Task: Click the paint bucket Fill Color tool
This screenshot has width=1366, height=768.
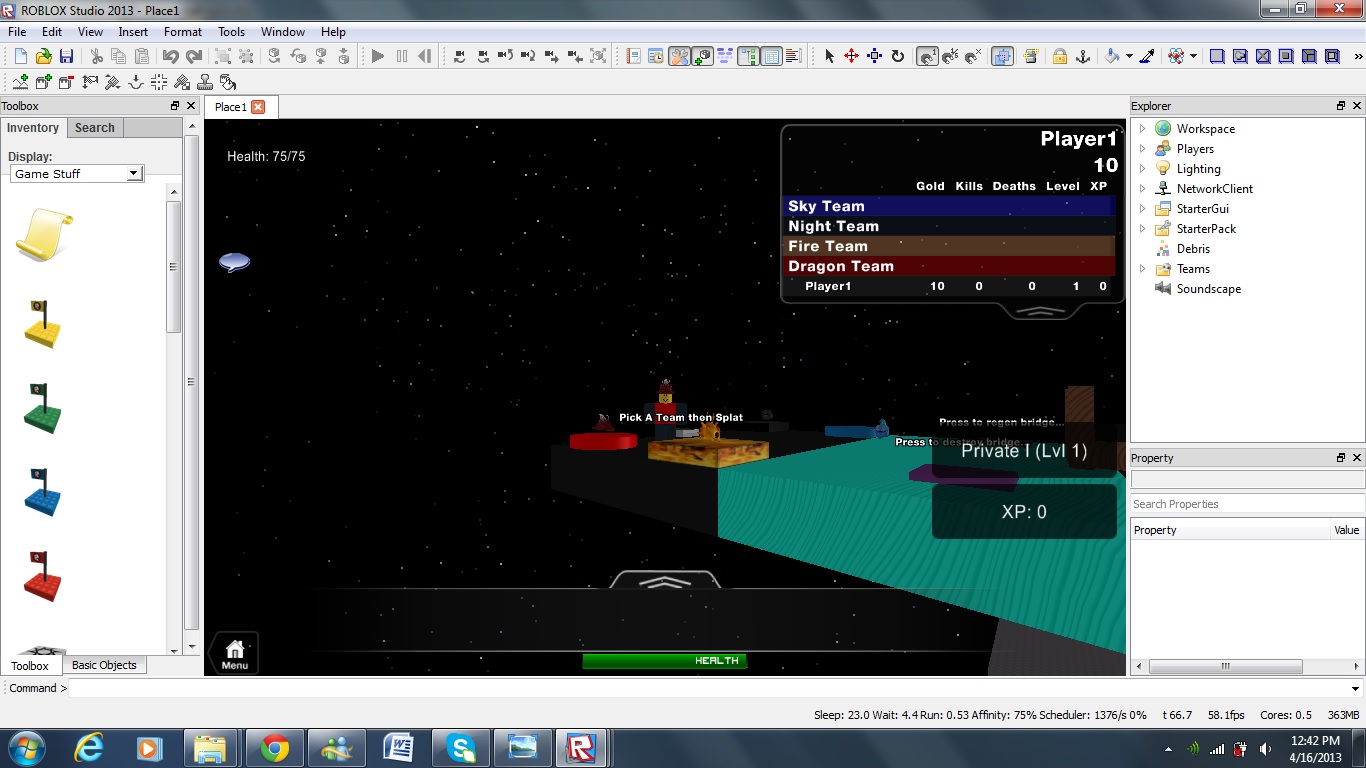Action: click(x=1112, y=56)
